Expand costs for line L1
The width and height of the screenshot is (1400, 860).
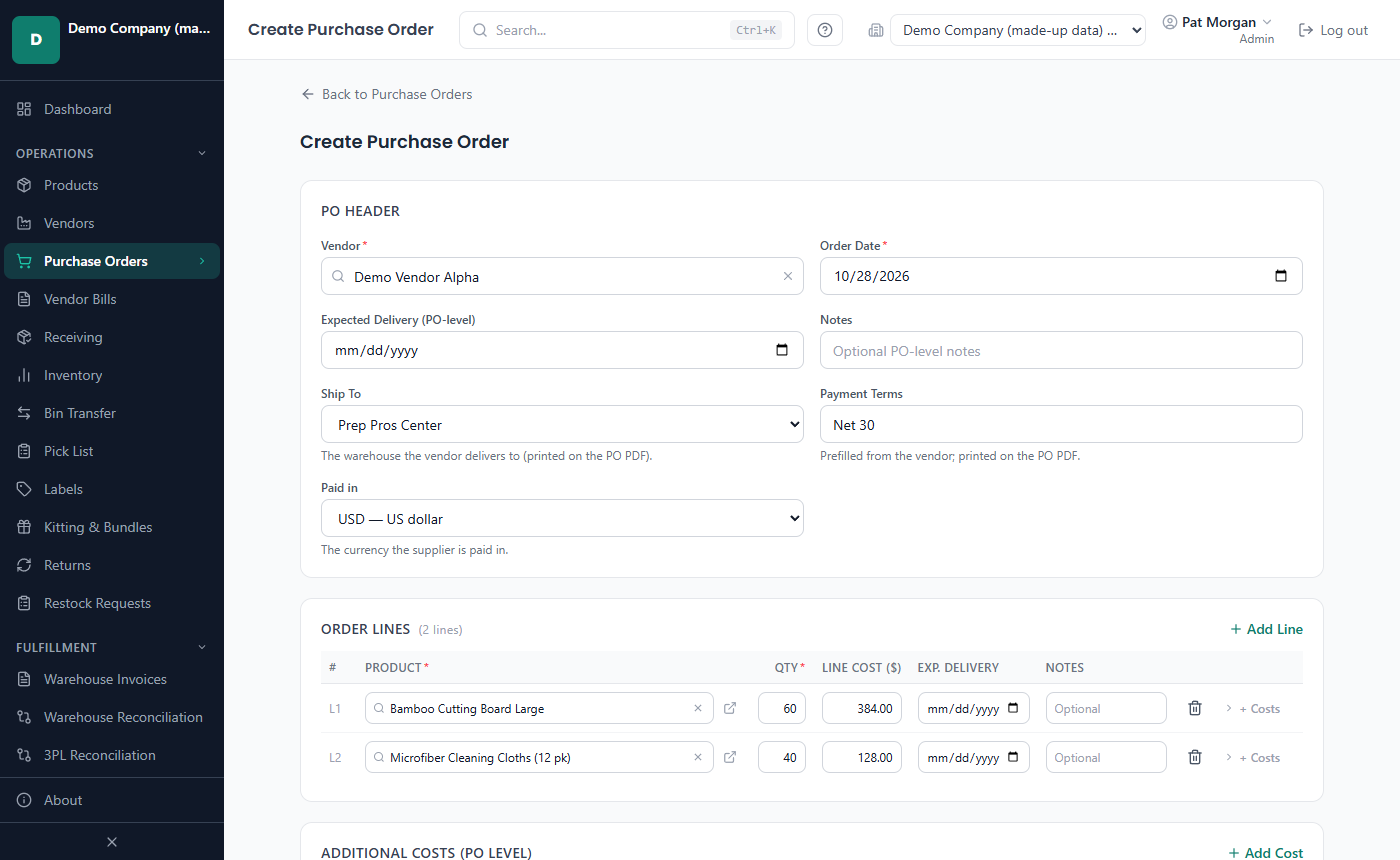[1252, 708]
